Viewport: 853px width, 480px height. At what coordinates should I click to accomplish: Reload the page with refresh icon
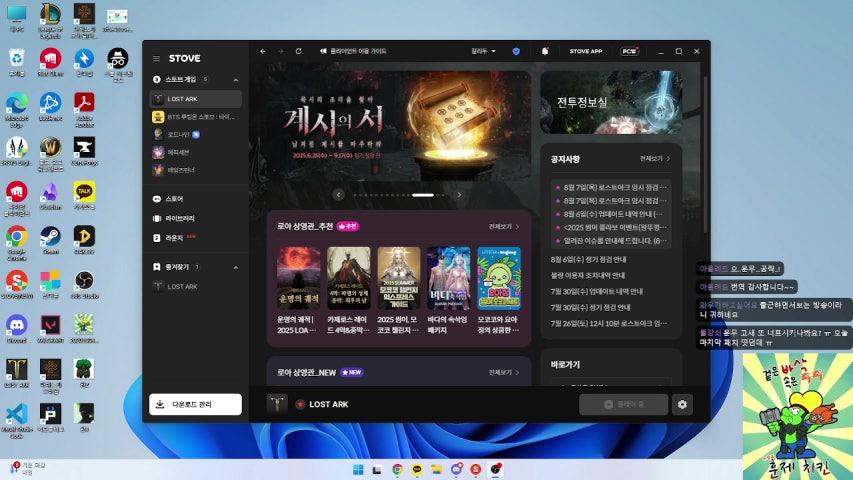[x=299, y=51]
